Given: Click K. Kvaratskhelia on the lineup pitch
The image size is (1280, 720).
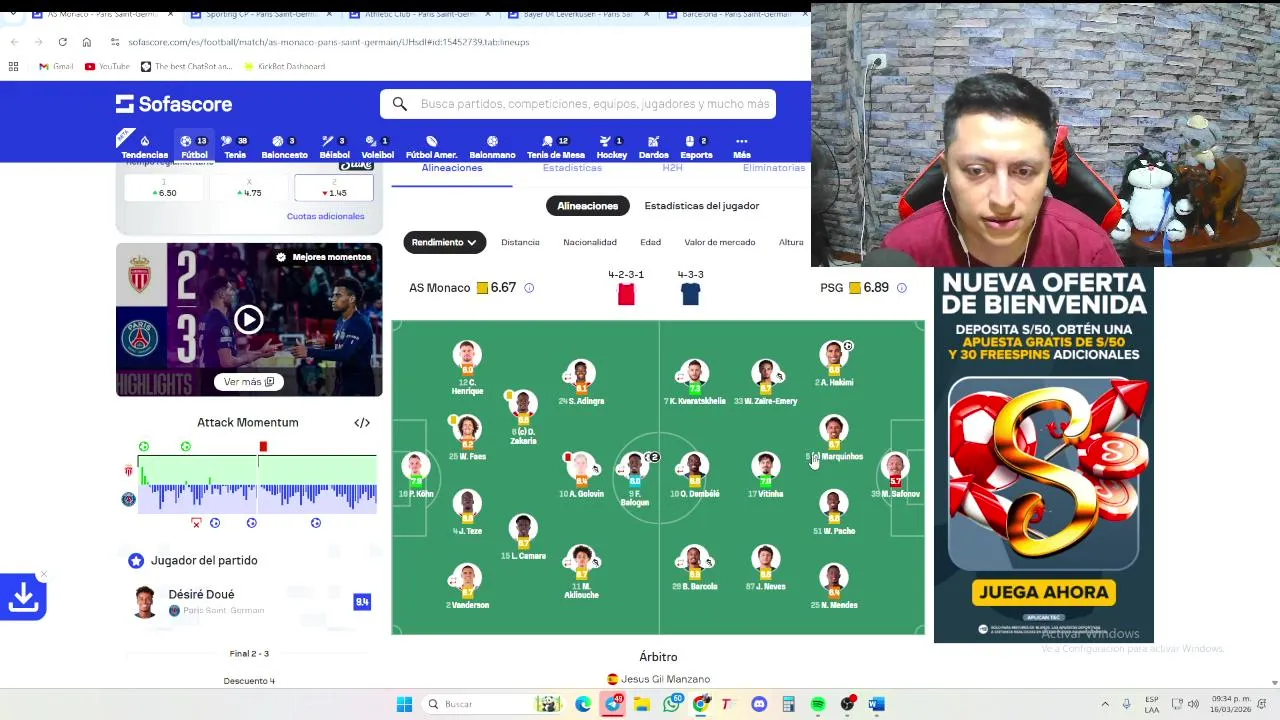Looking at the screenshot, I should tap(694, 383).
